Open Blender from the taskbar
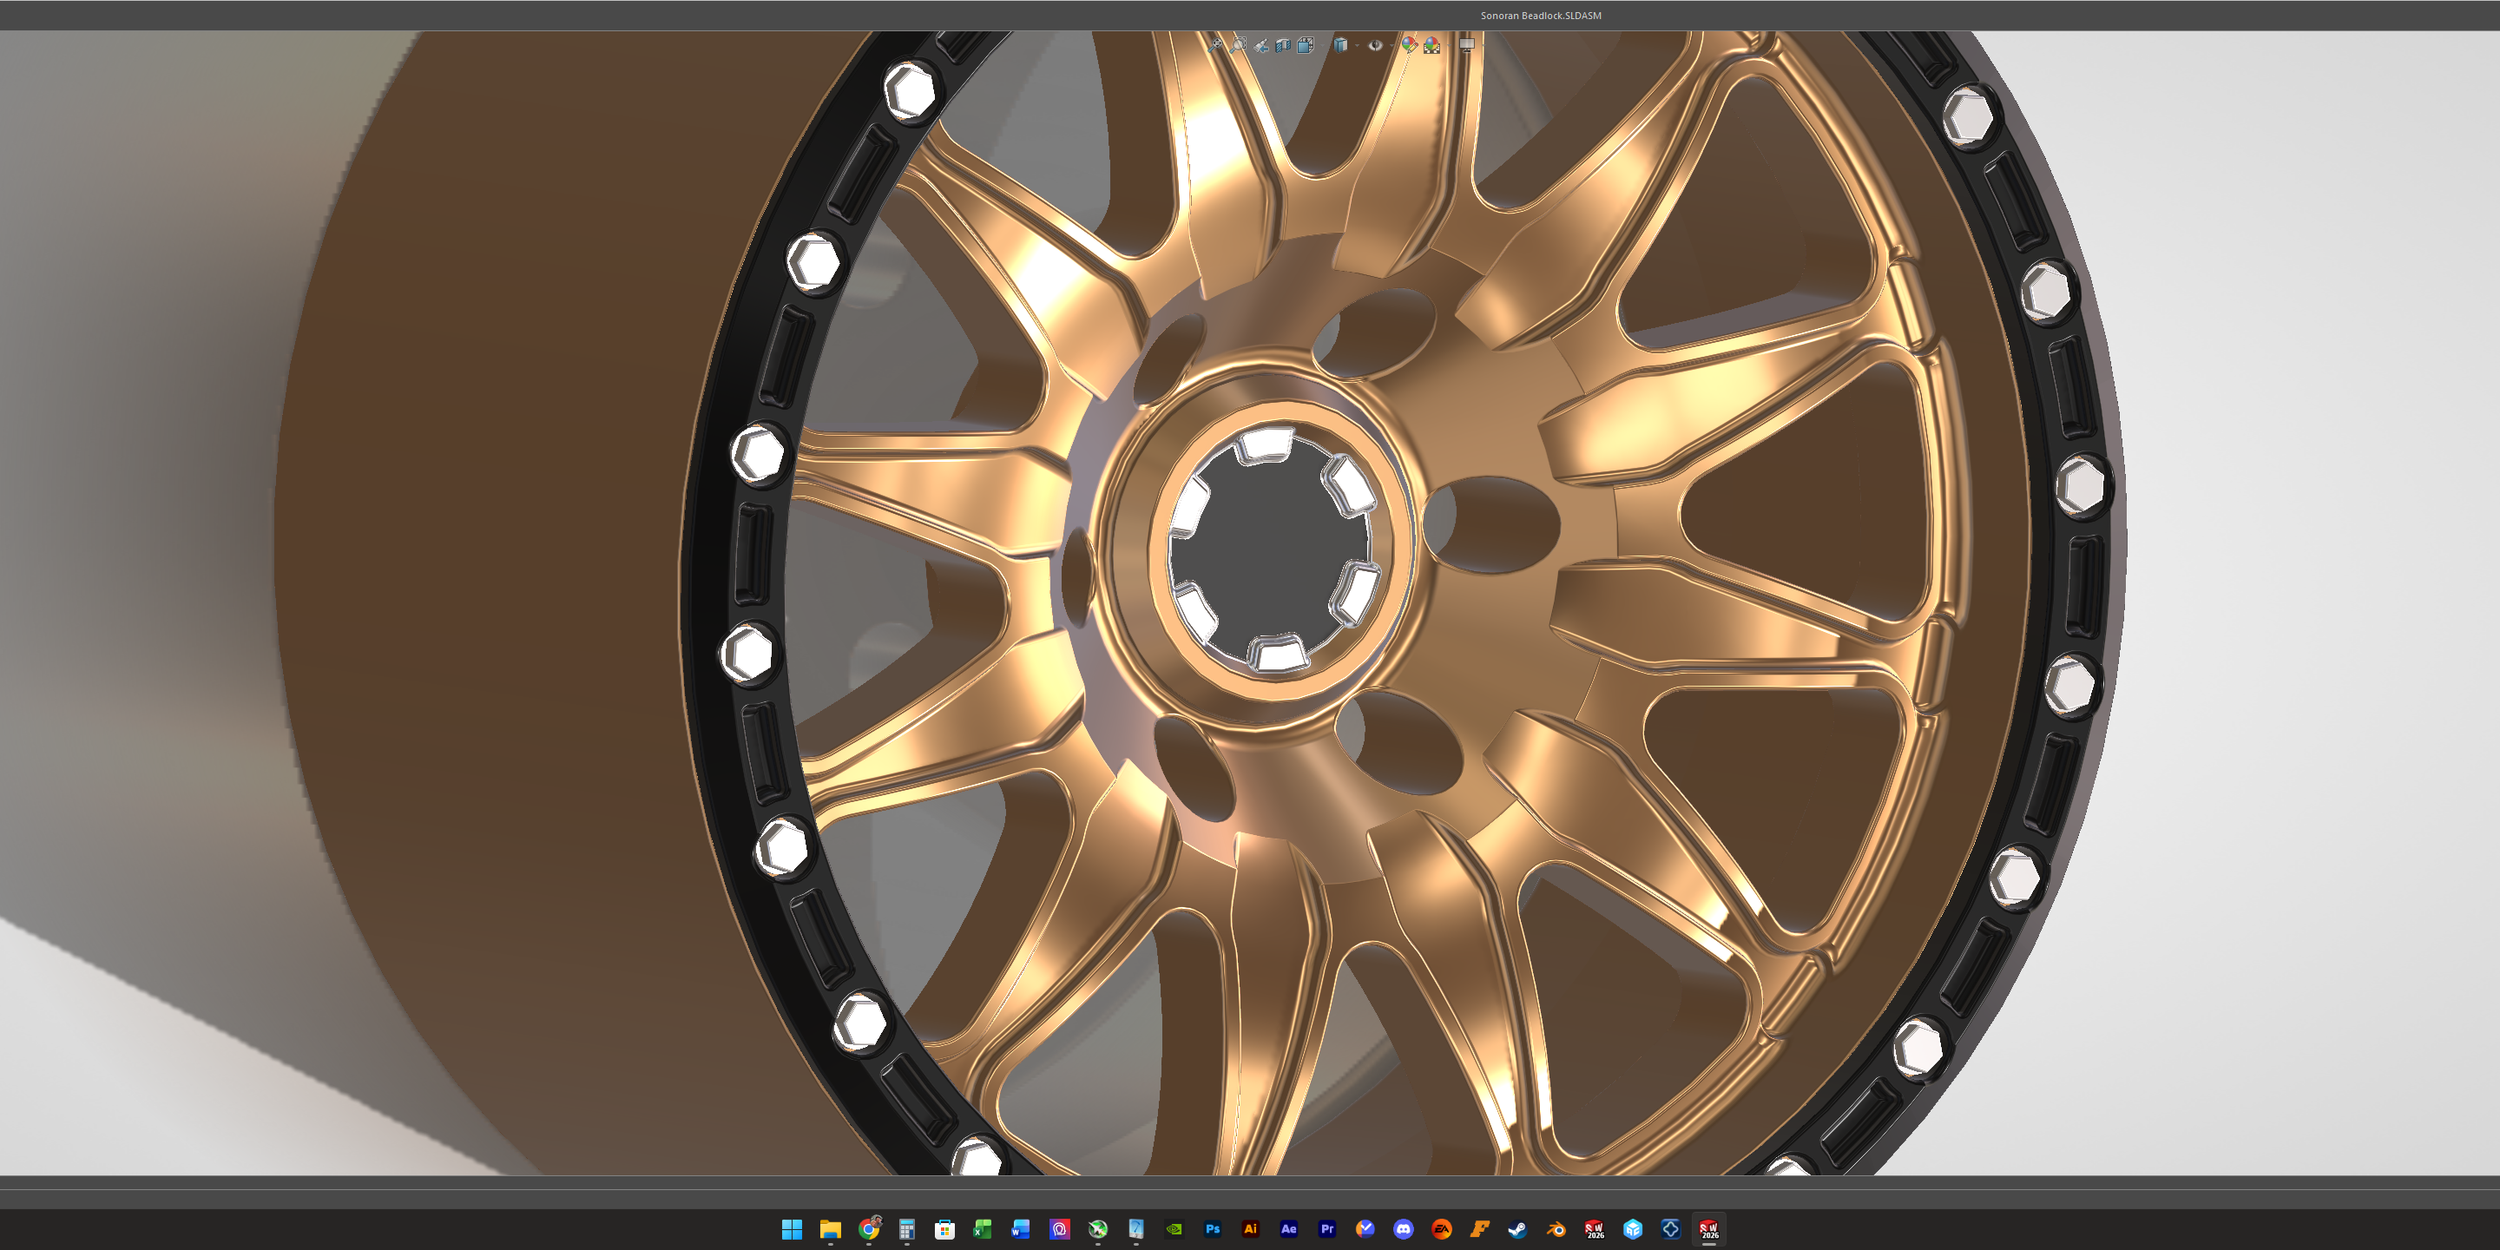The width and height of the screenshot is (2500, 1250). pos(1556,1229)
